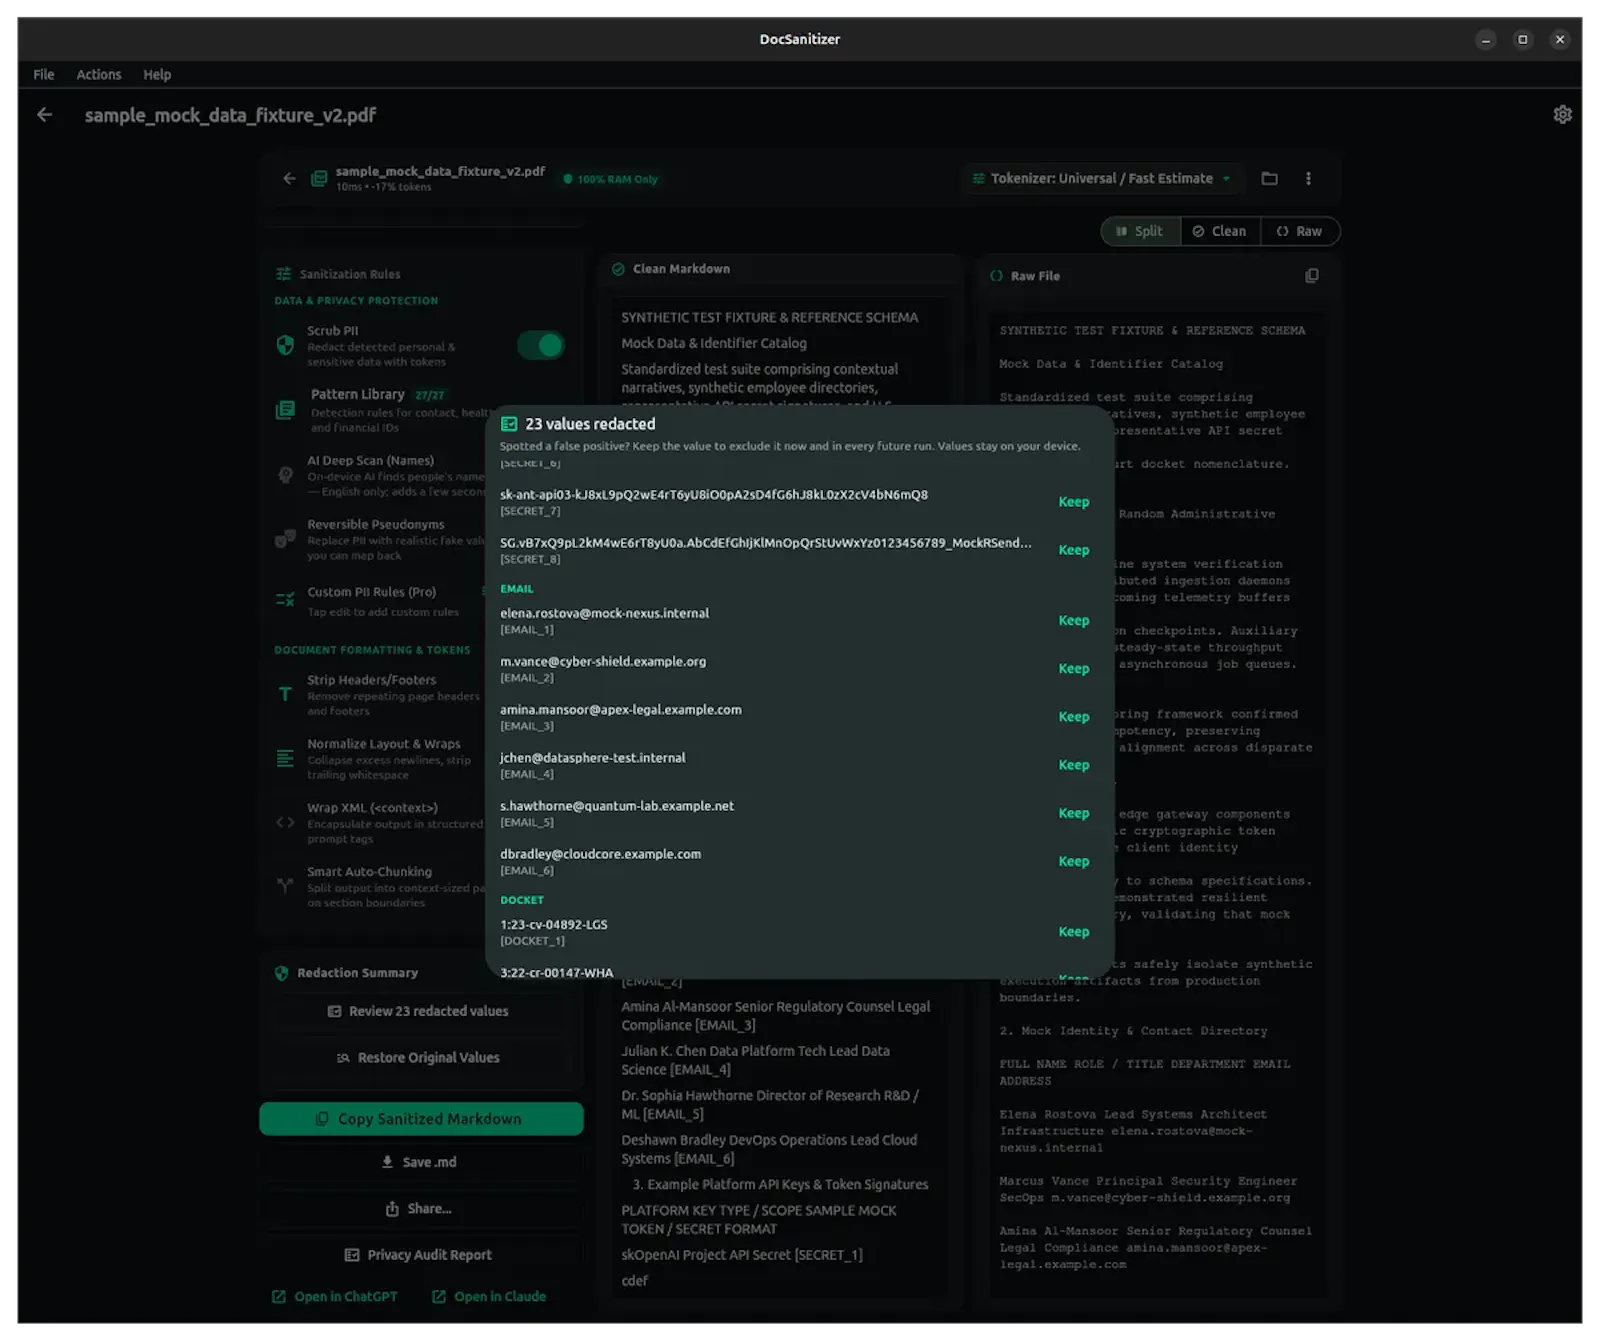Keep the SG.vB7xQ9pL secret value
The width and height of the screenshot is (1600, 1341).
click(1074, 550)
